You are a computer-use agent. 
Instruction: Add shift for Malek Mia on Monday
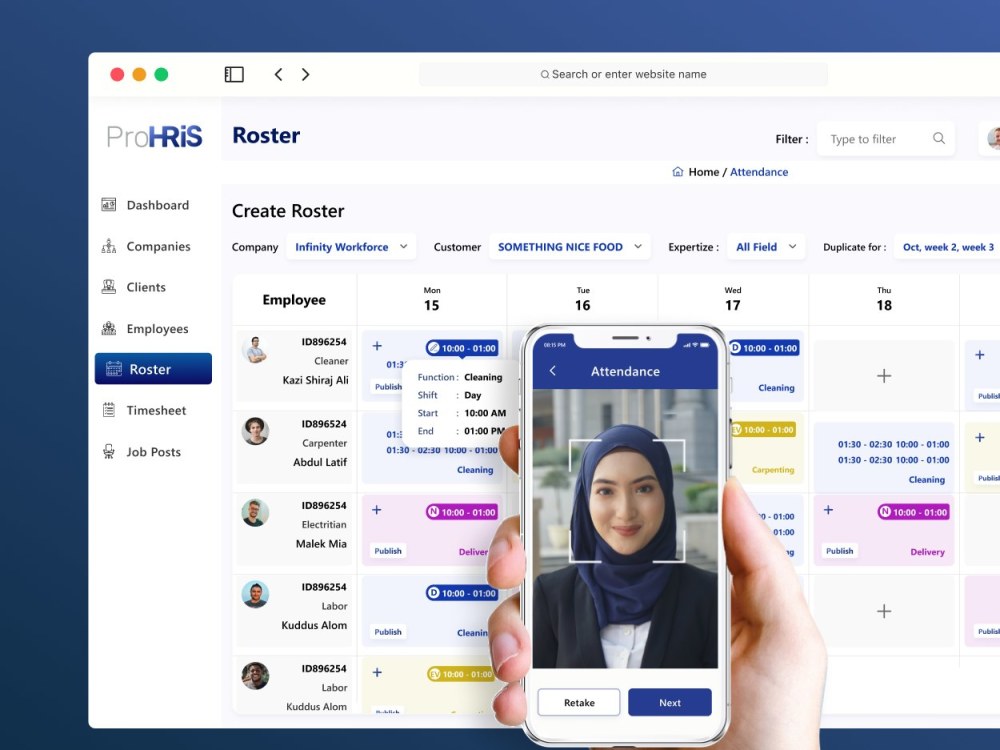pyautogui.click(x=377, y=510)
